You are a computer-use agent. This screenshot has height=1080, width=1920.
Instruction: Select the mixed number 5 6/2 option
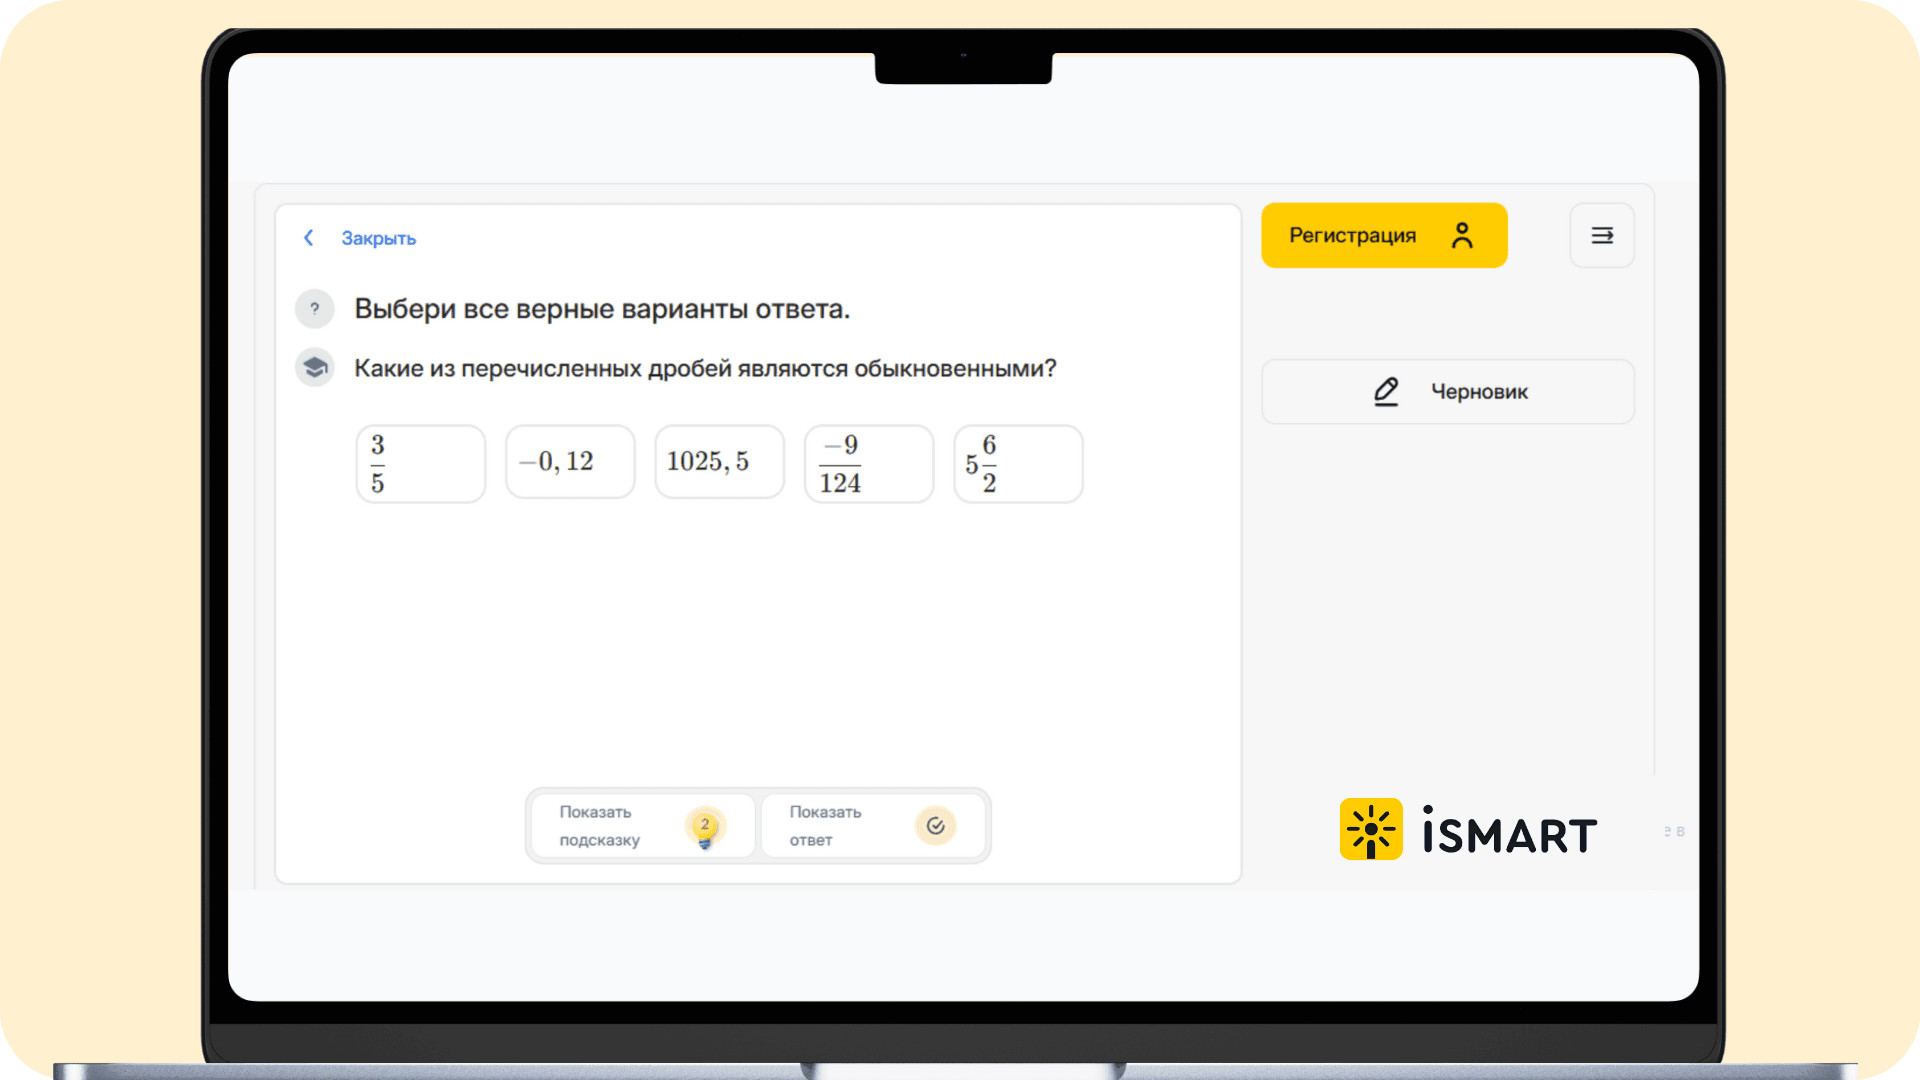1018,464
